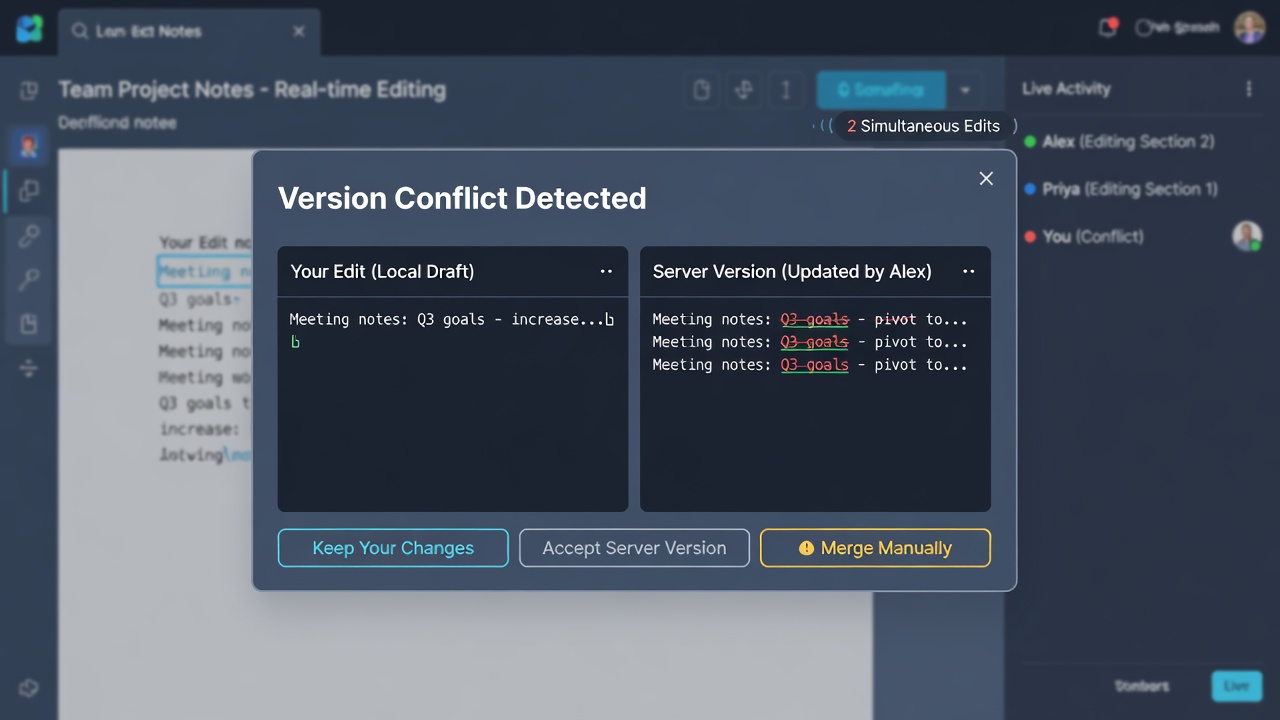1280x720 pixels.
Task: Click the user avatar in left sidebar
Action: 29,146
